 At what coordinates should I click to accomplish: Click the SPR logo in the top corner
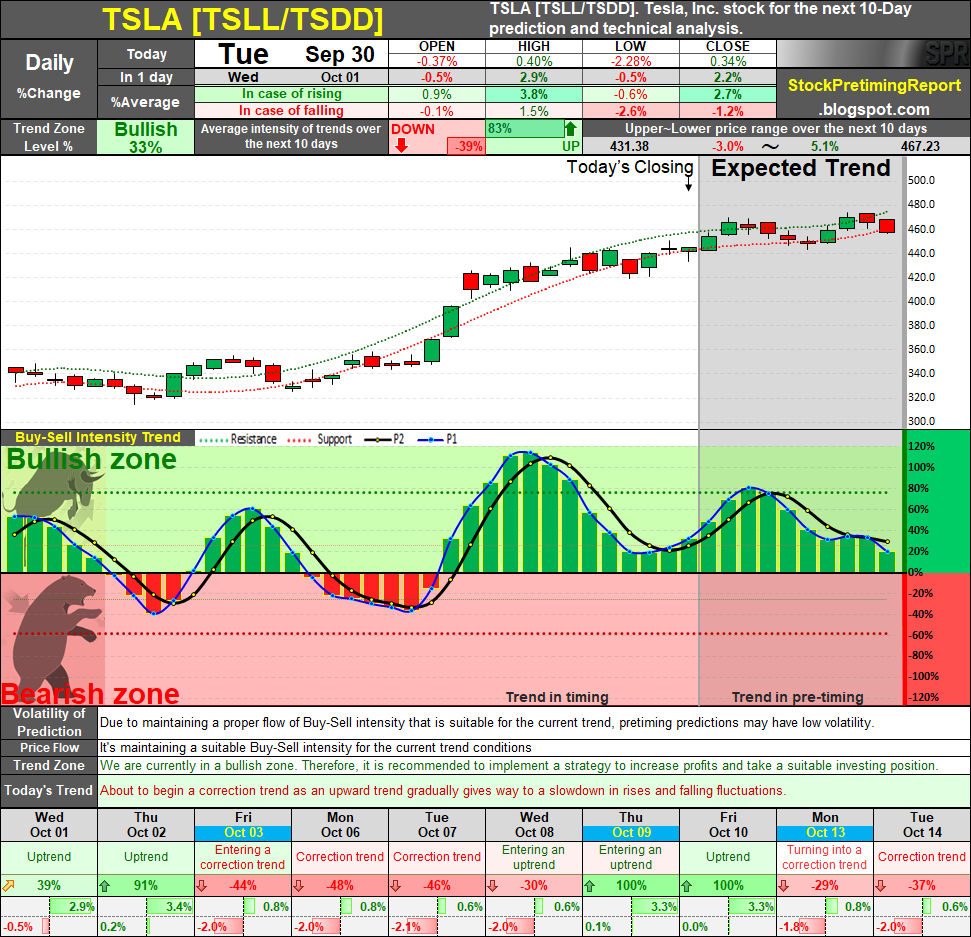click(x=946, y=54)
